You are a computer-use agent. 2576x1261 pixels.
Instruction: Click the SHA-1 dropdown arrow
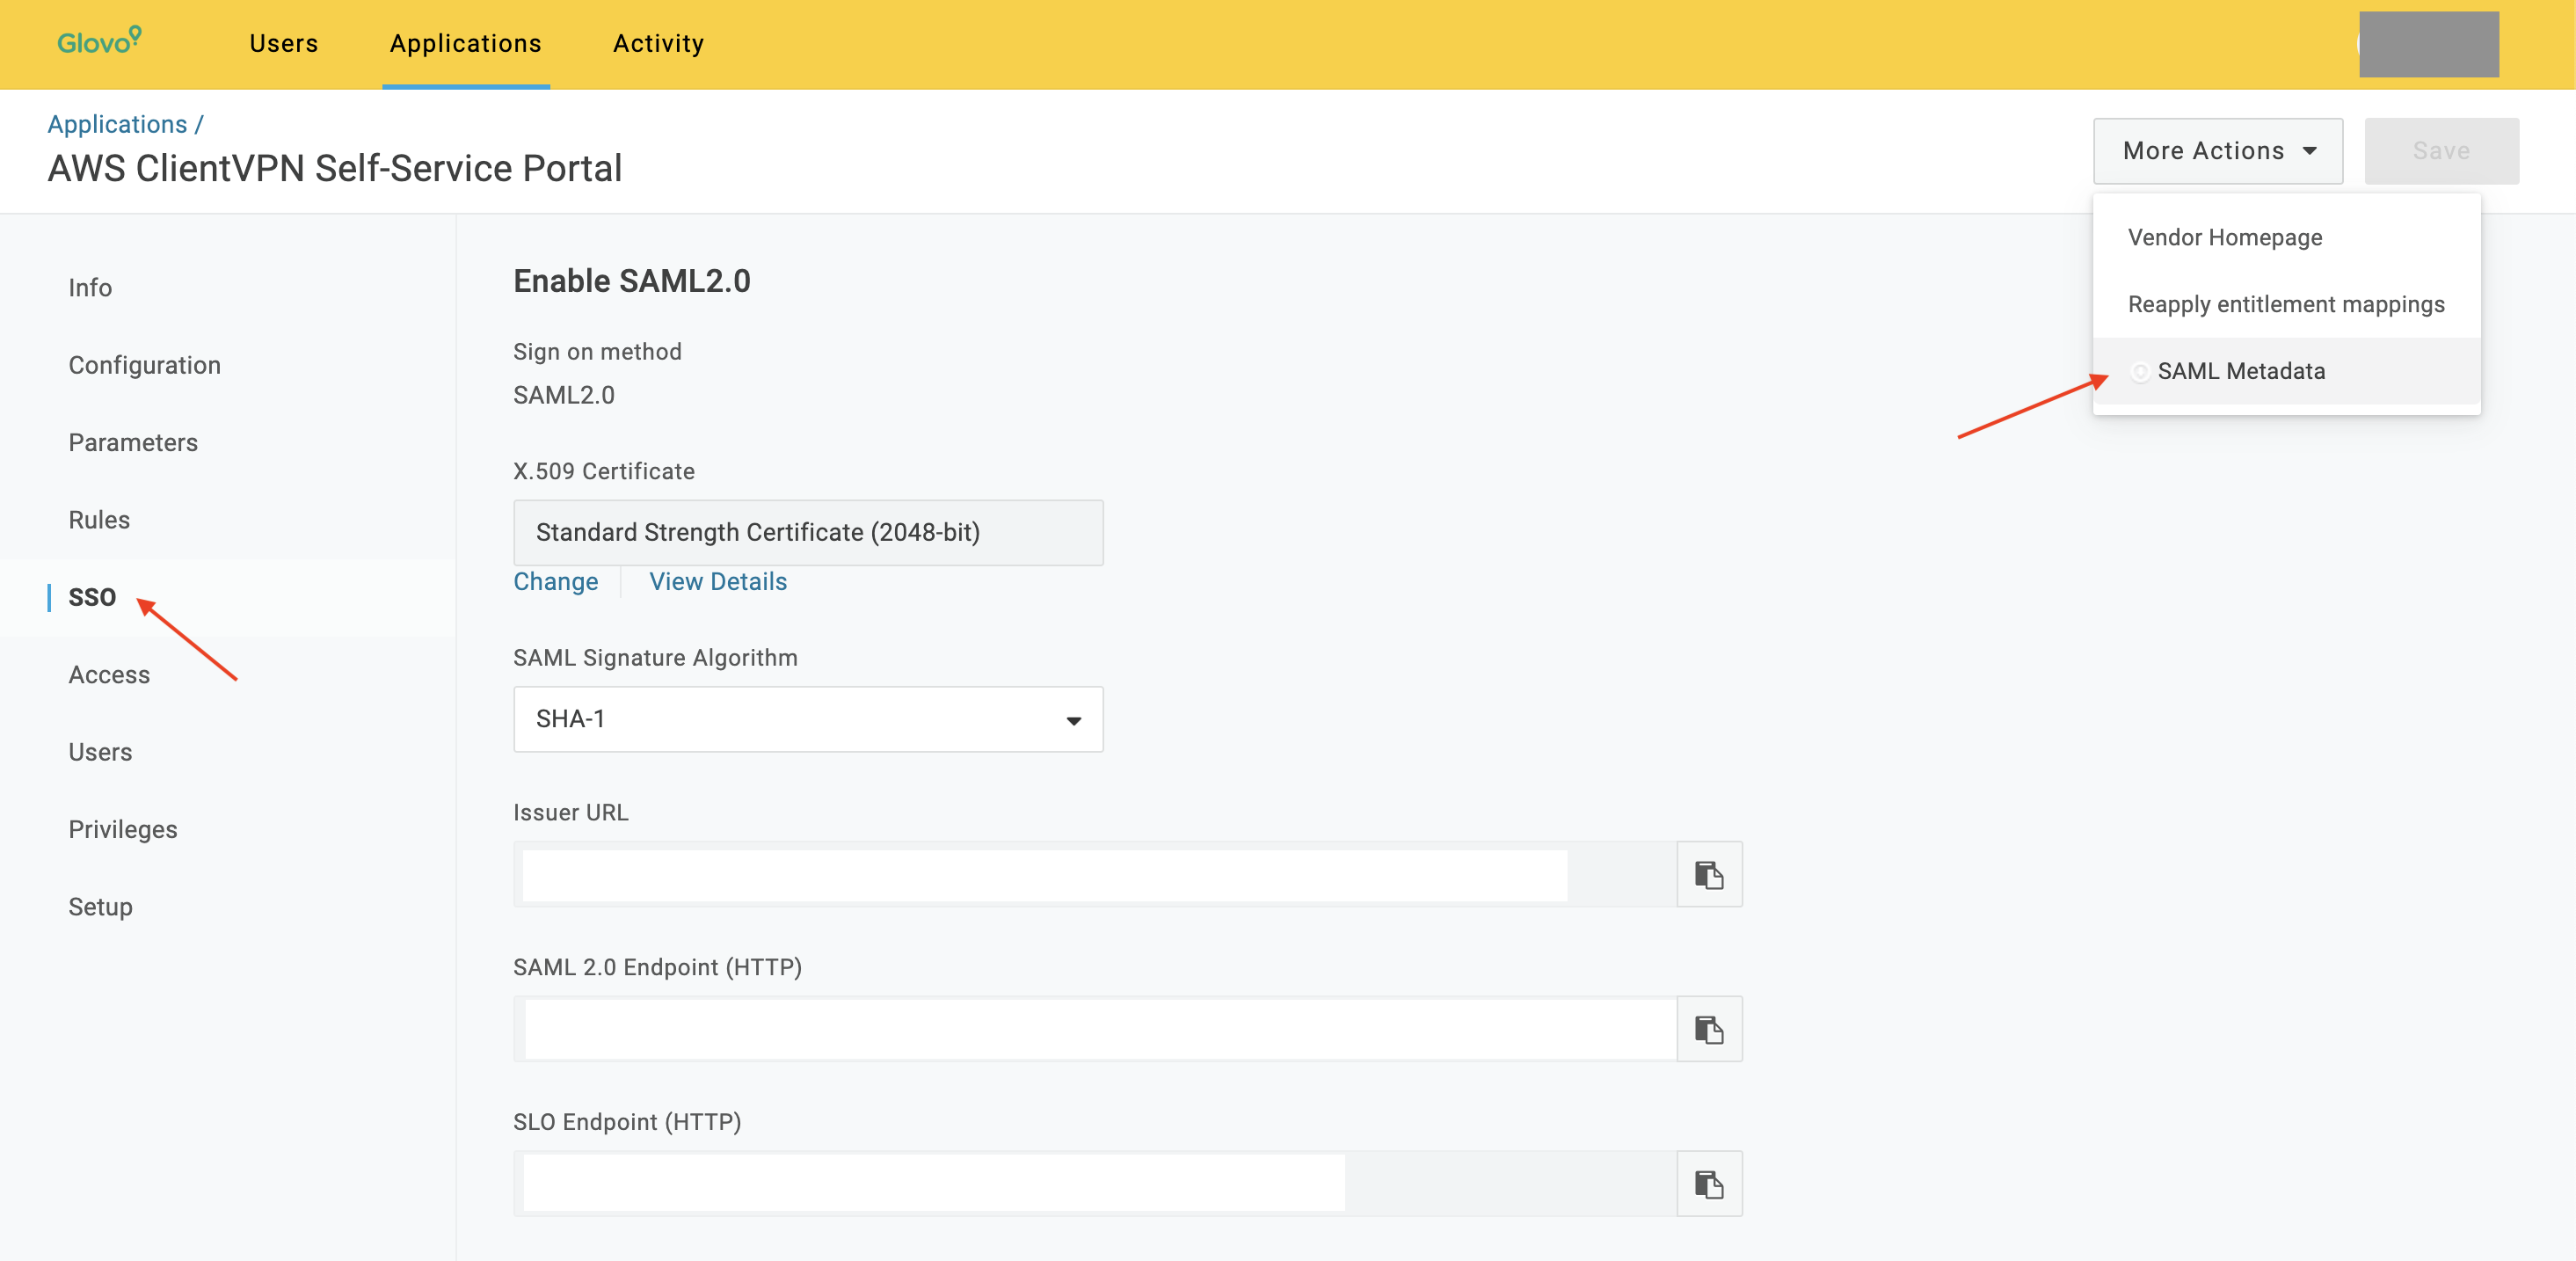pyautogui.click(x=1073, y=720)
